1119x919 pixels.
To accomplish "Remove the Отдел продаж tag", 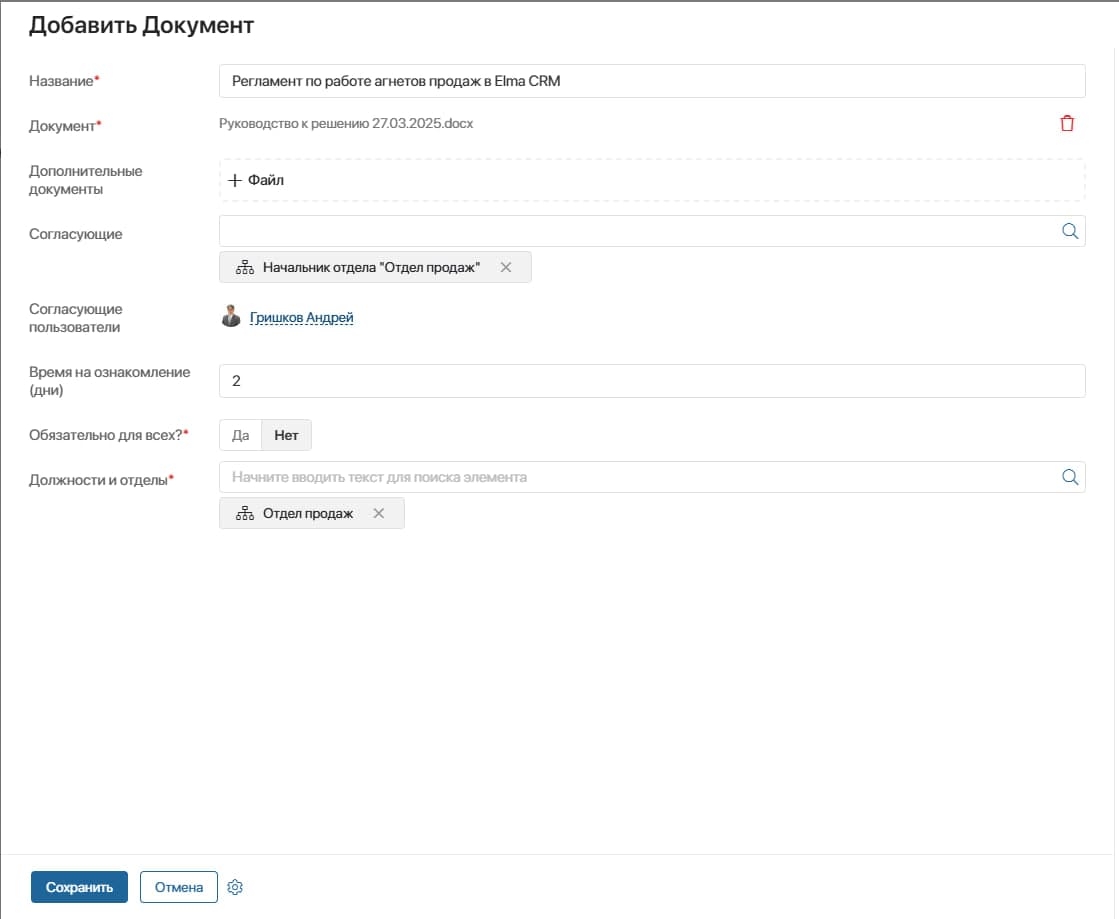I will 378,513.
